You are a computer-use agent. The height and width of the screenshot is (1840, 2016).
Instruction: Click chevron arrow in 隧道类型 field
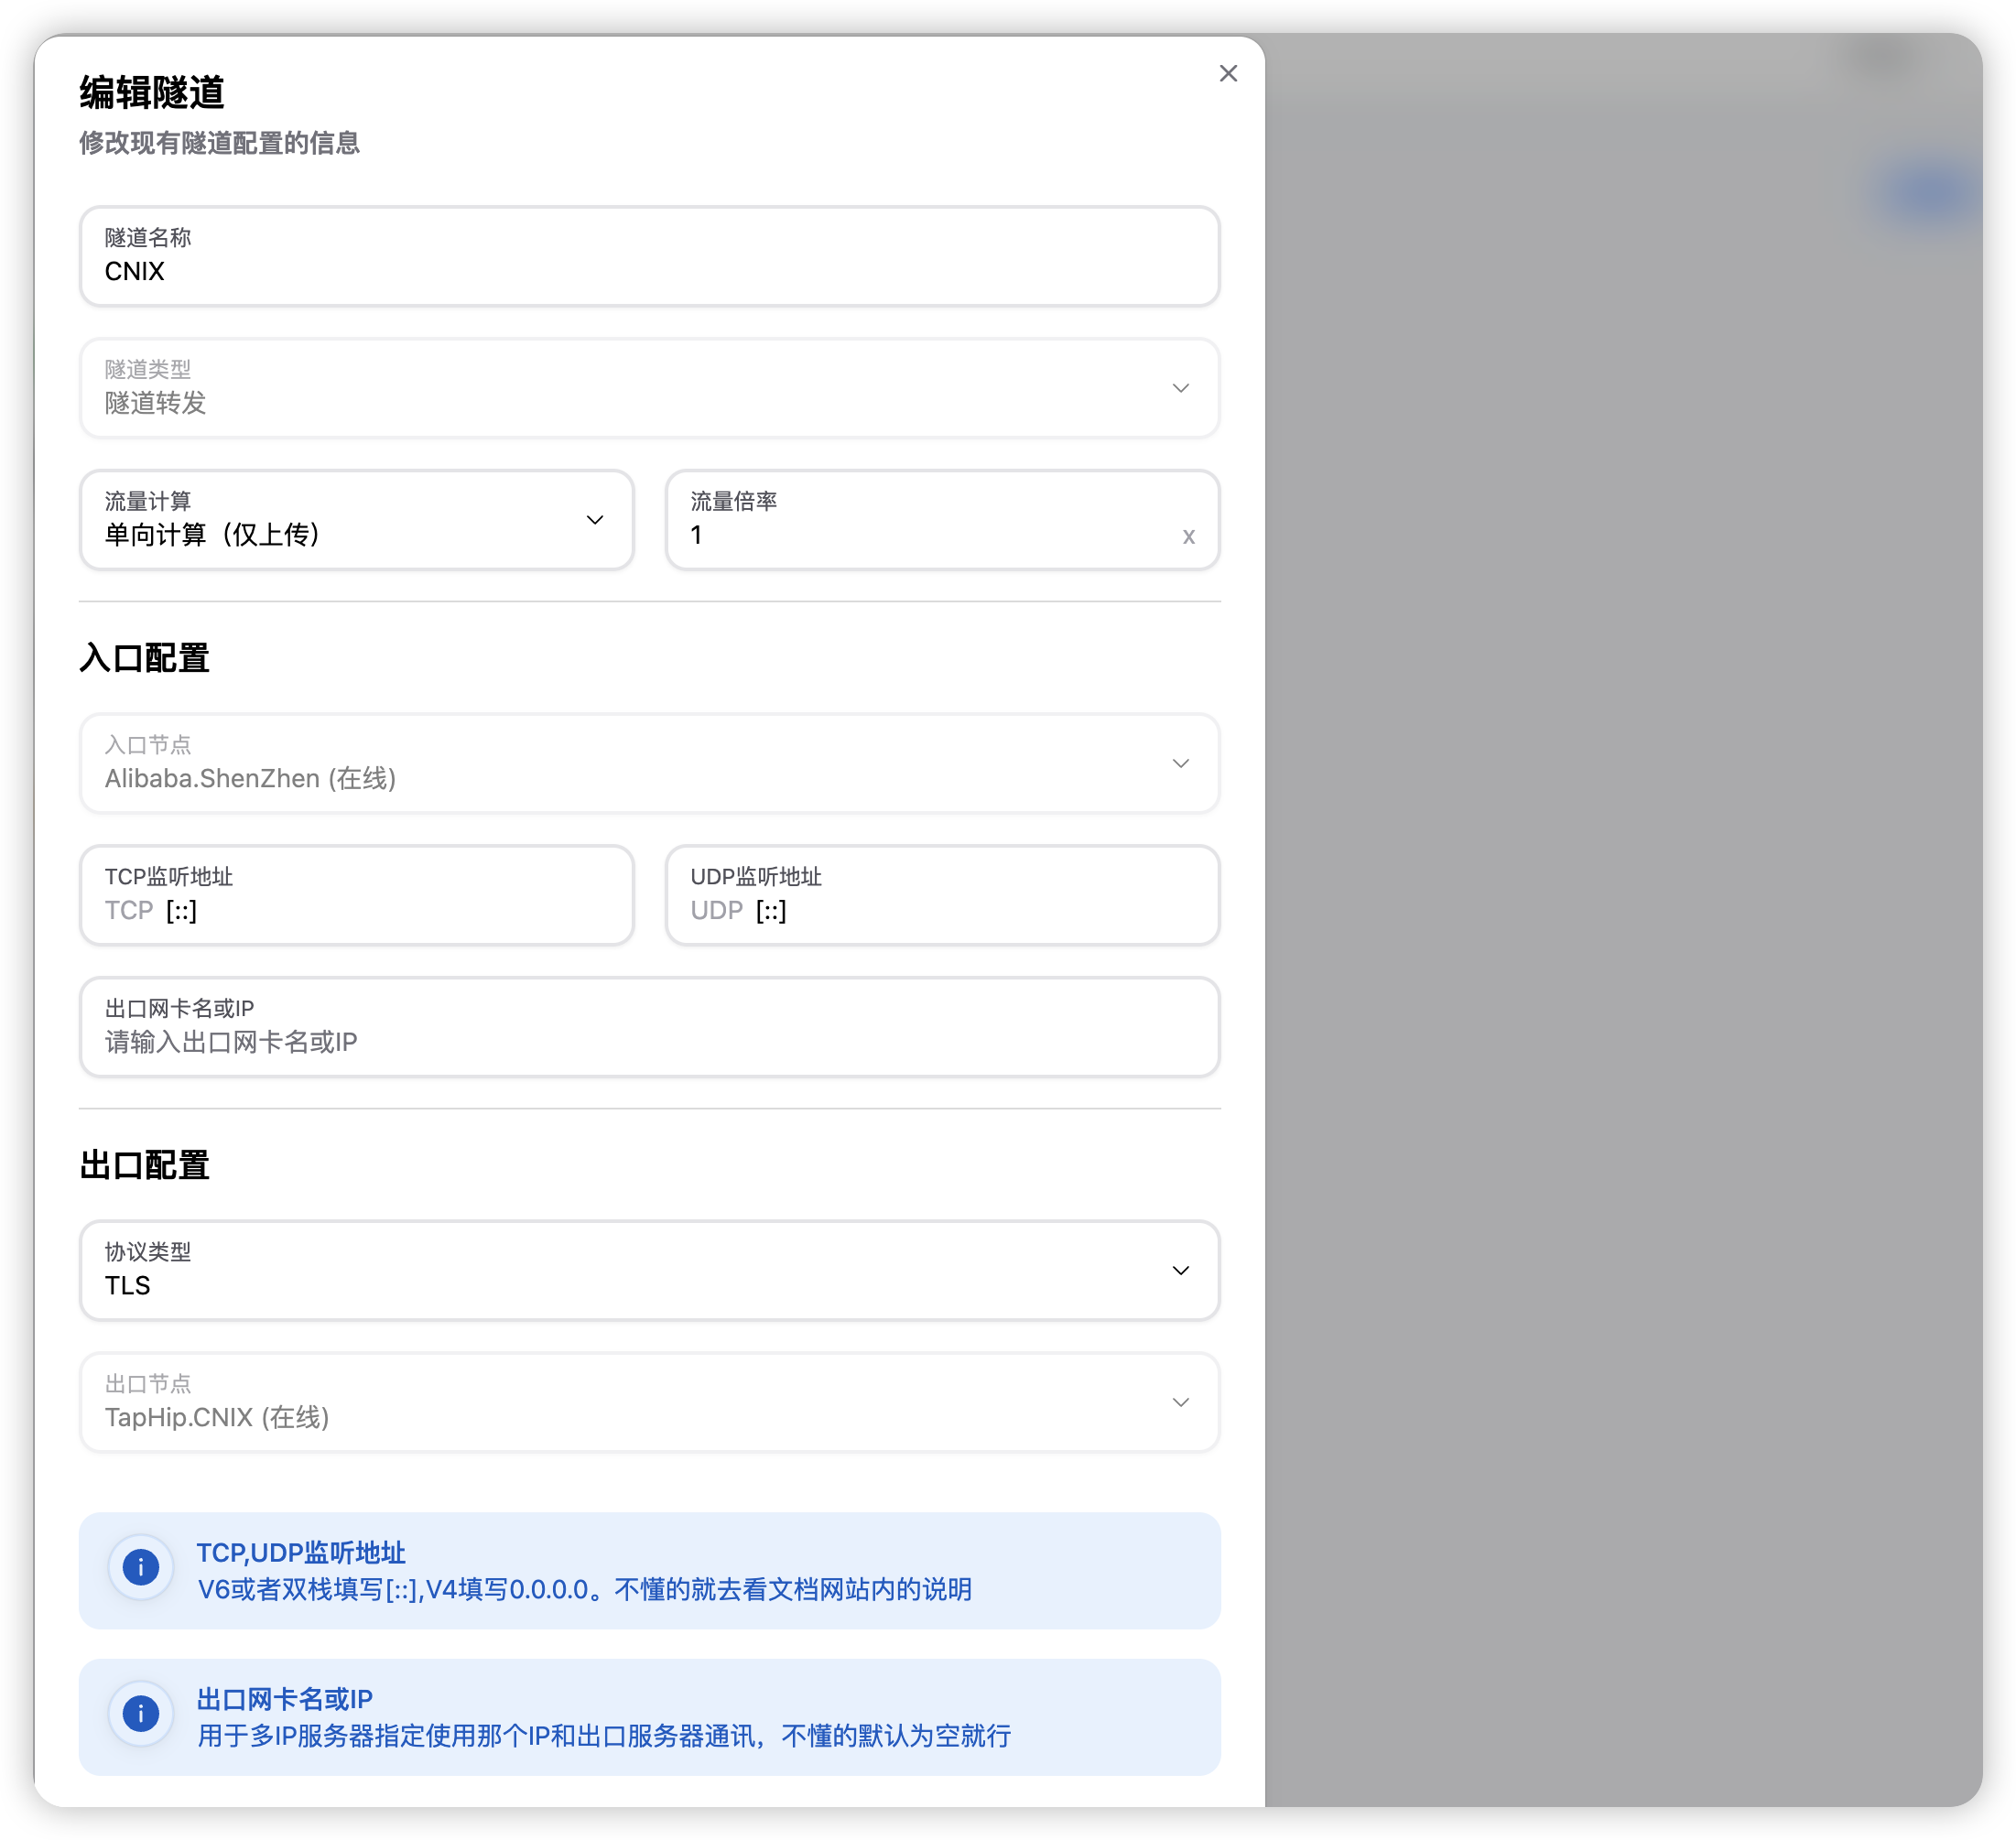(1180, 388)
